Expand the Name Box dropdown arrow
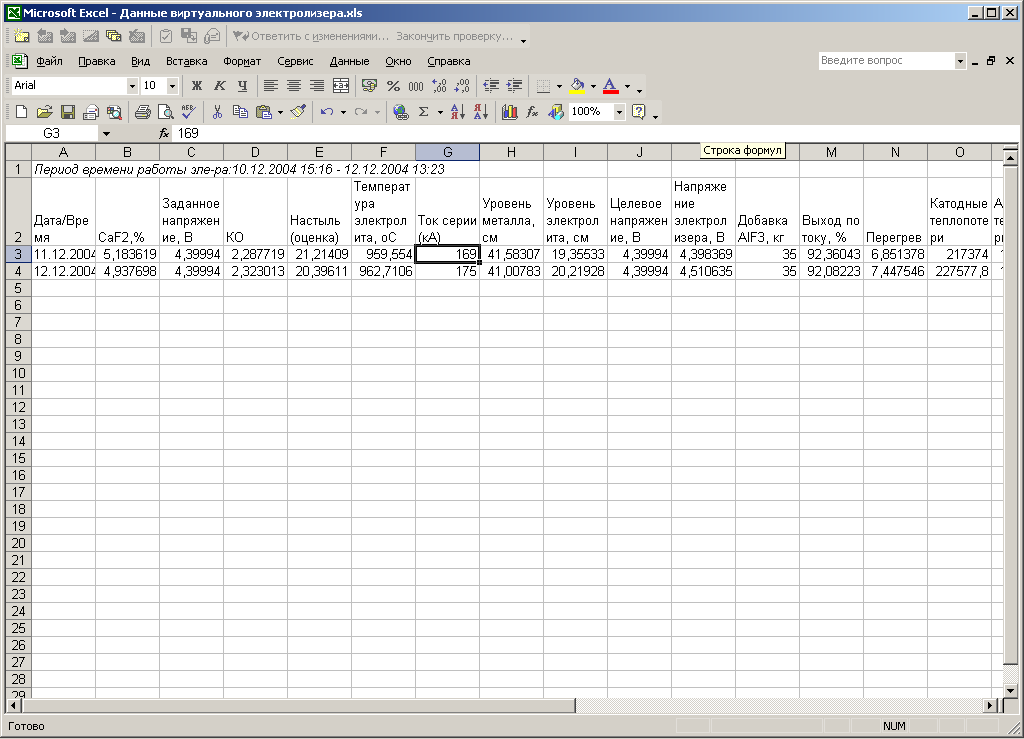The height and width of the screenshot is (739, 1024). [x=106, y=134]
